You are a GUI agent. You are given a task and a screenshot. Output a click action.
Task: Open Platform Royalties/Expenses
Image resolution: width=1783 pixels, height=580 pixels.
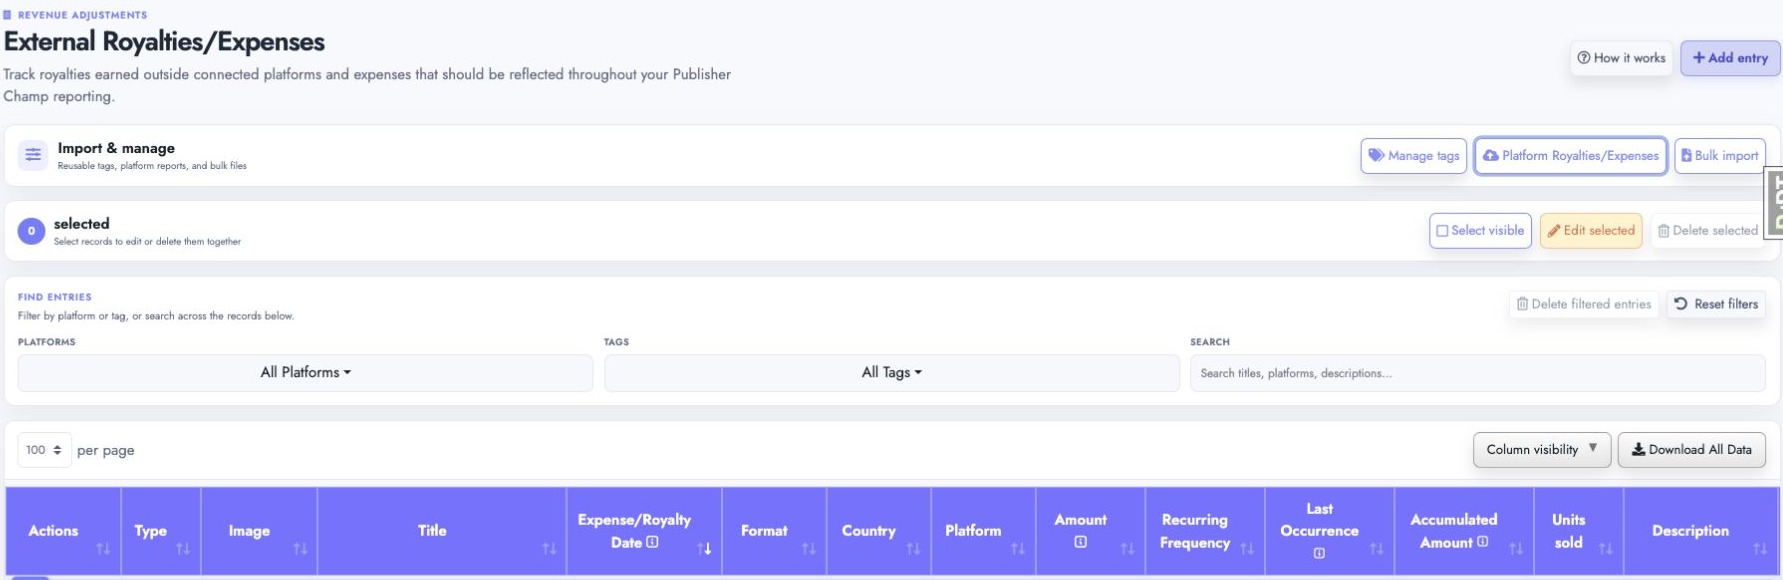coord(1571,156)
